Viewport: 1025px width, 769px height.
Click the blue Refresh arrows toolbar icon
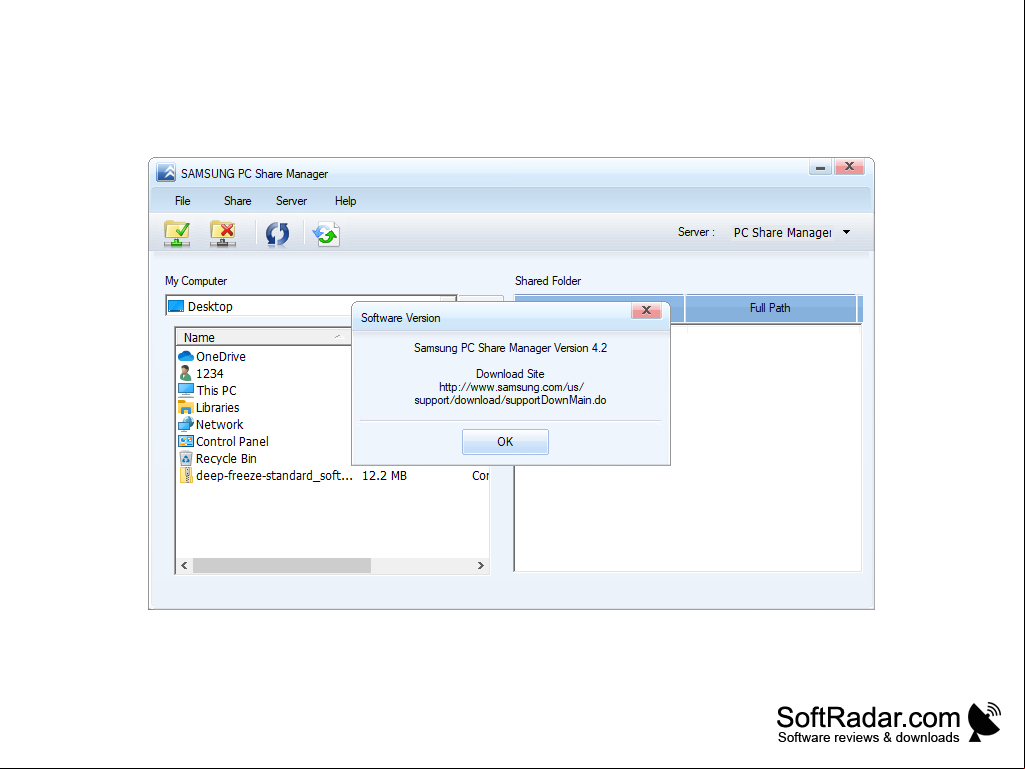(277, 233)
